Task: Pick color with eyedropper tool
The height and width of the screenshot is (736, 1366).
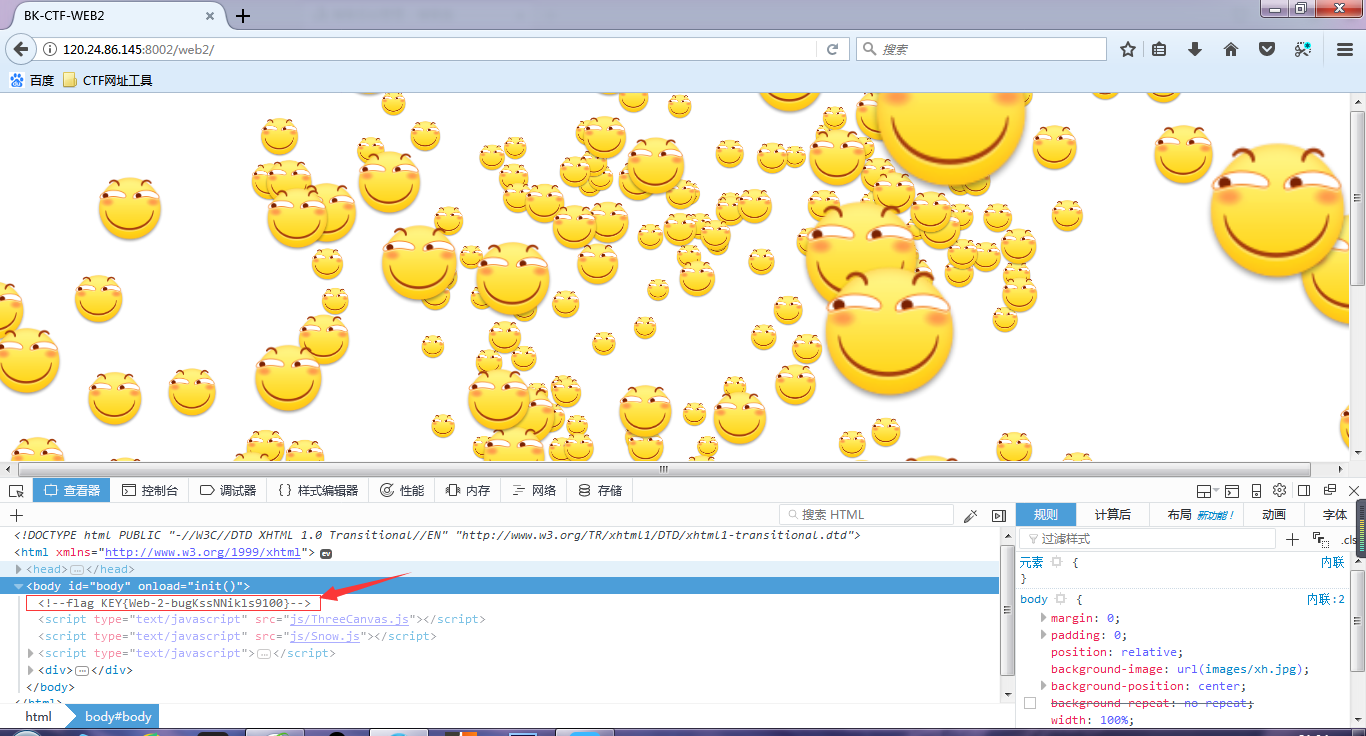Action: (x=970, y=515)
